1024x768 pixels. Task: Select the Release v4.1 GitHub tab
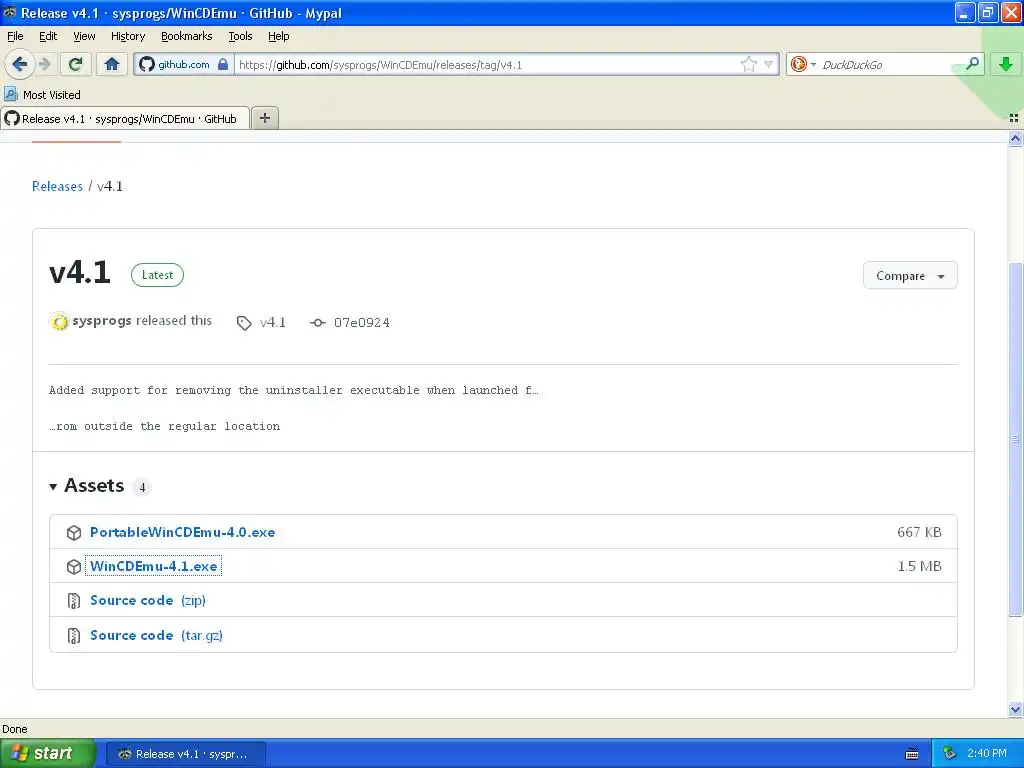pyautogui.click(x=125, y=118)
